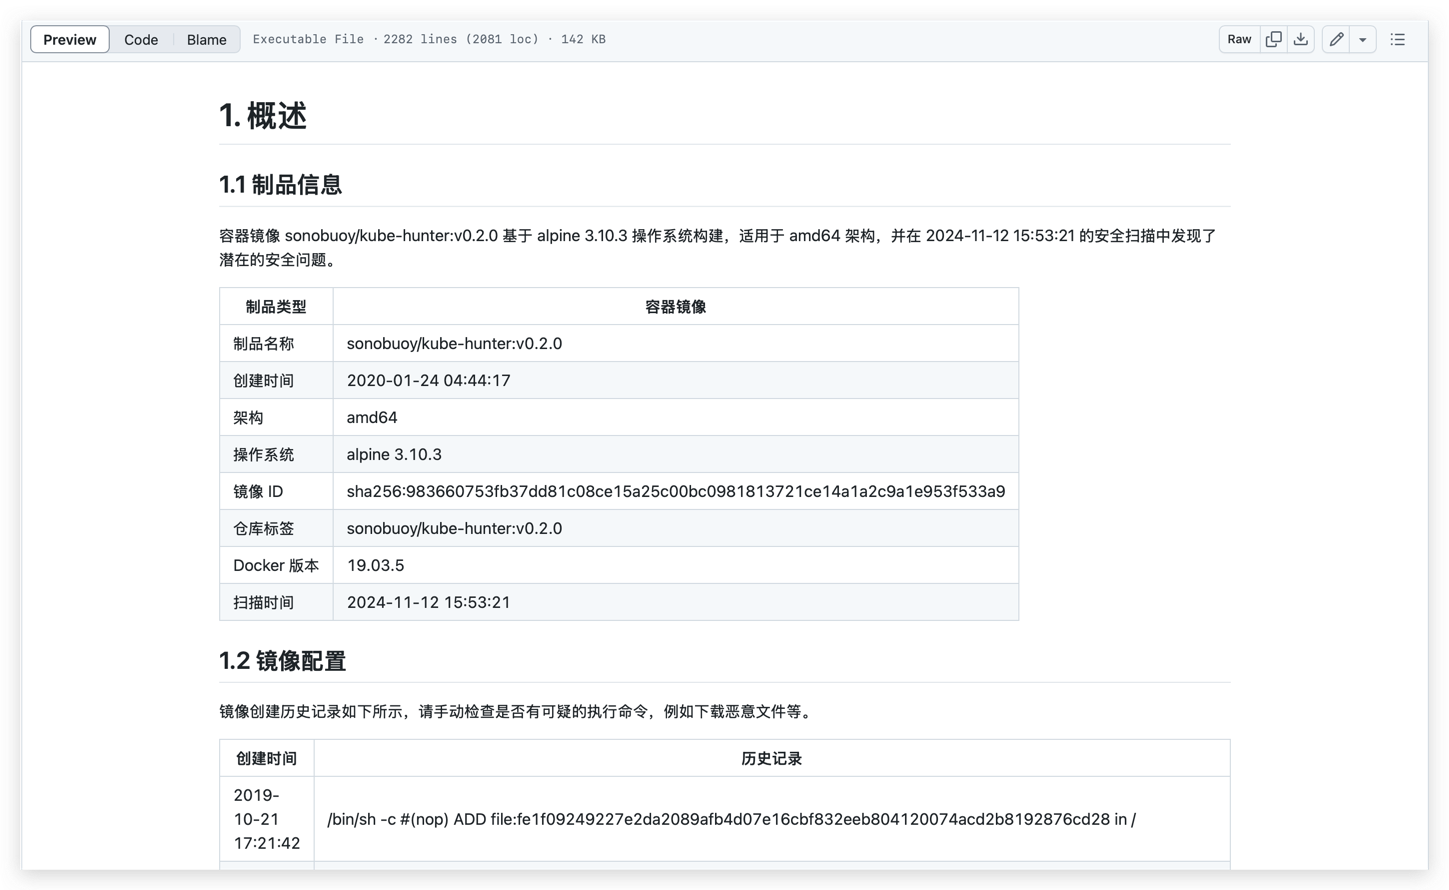This screenshot has width=1449, height=890.
Task: Click the 'Executable File' info text
Action: 308,40
